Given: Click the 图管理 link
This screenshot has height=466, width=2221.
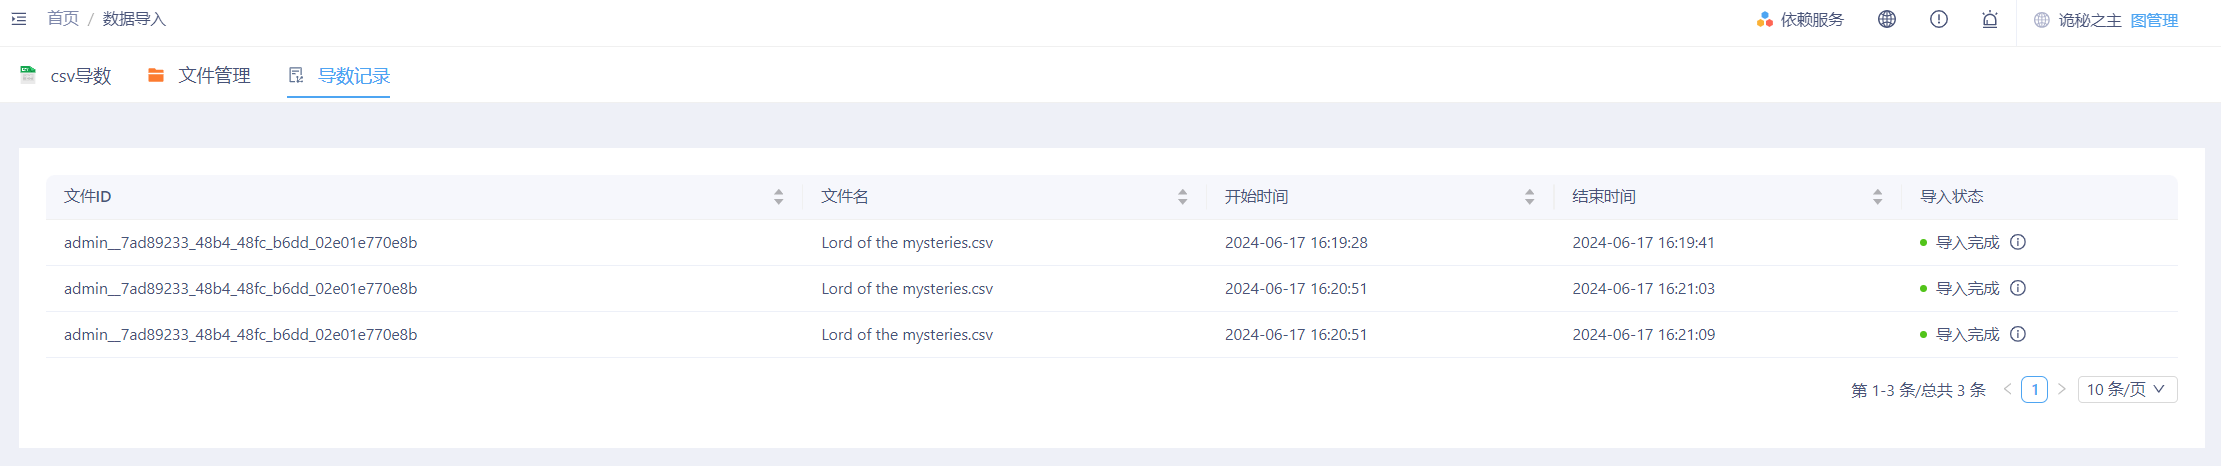Looking at the screenshot, I should tap(2154, 20).
